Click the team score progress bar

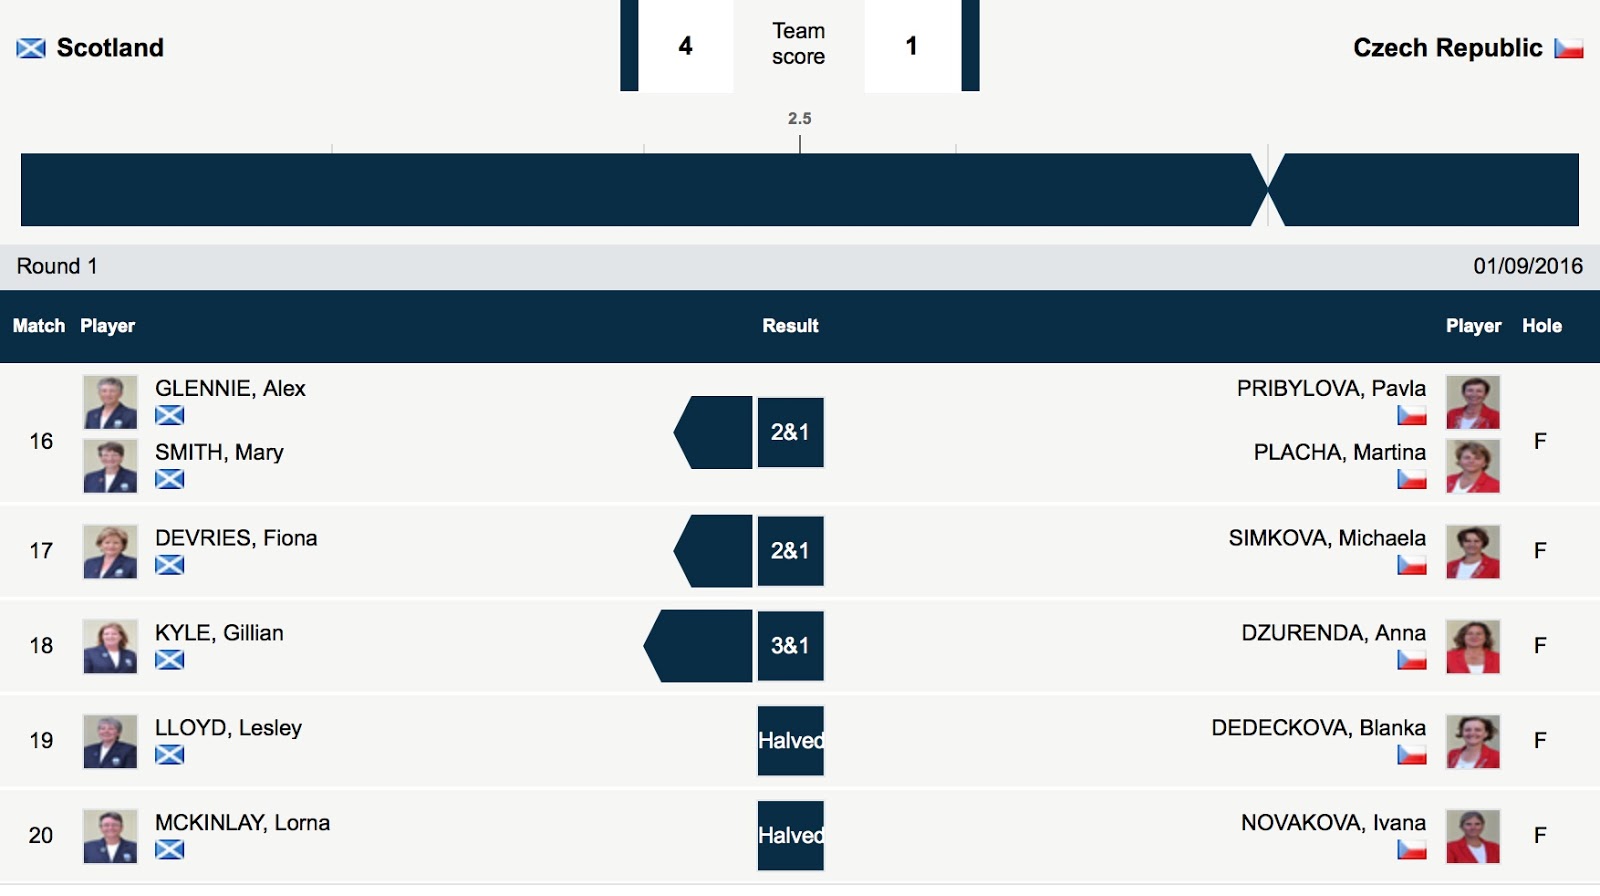tap(800, 189)
